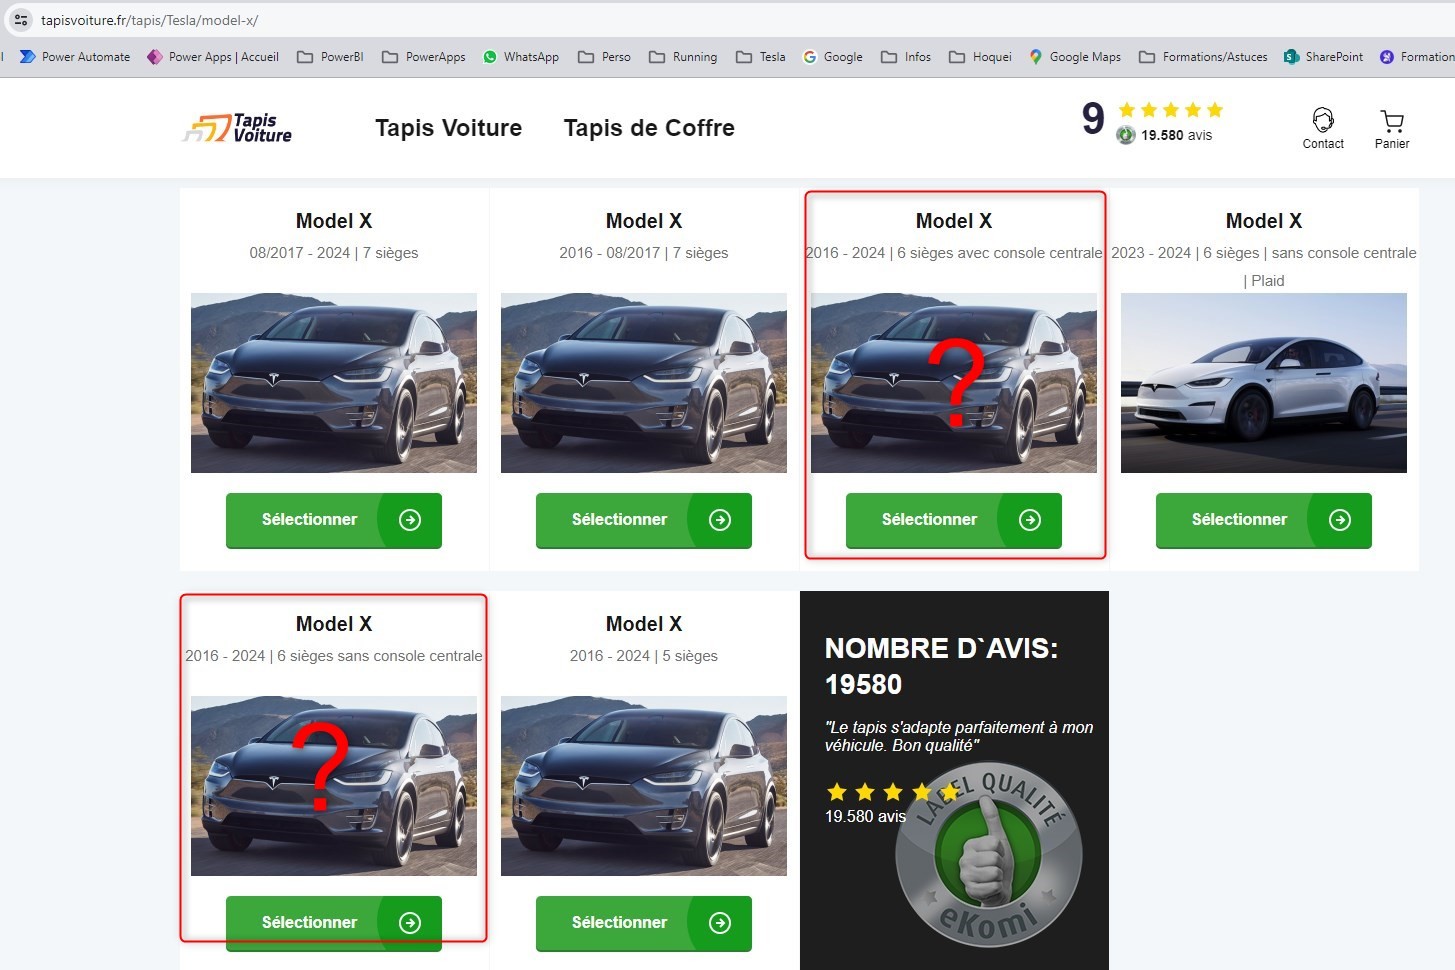
Task: Open the PowerApps bookmark folder
Action: pyautogui.click(x=424, y=57)
